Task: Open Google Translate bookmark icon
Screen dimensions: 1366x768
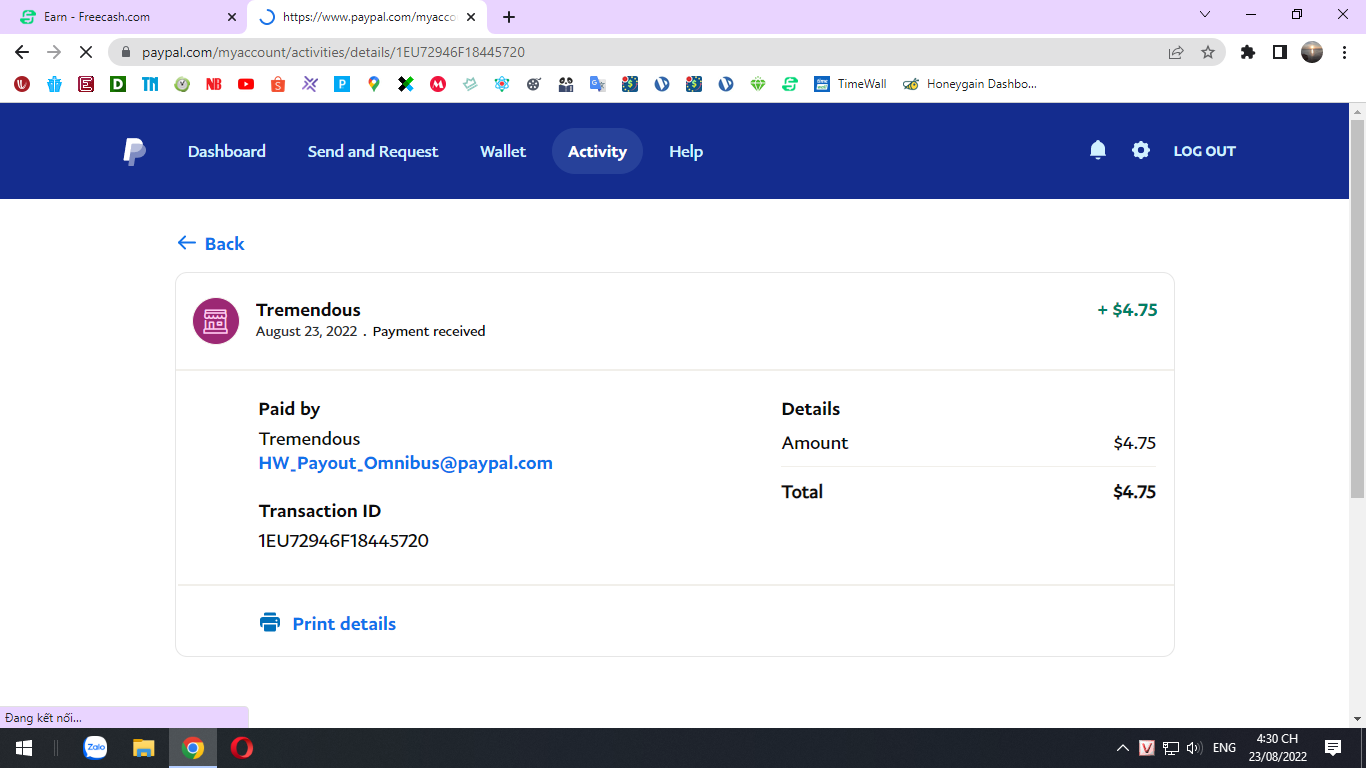Action: click(x=598, y=84)
